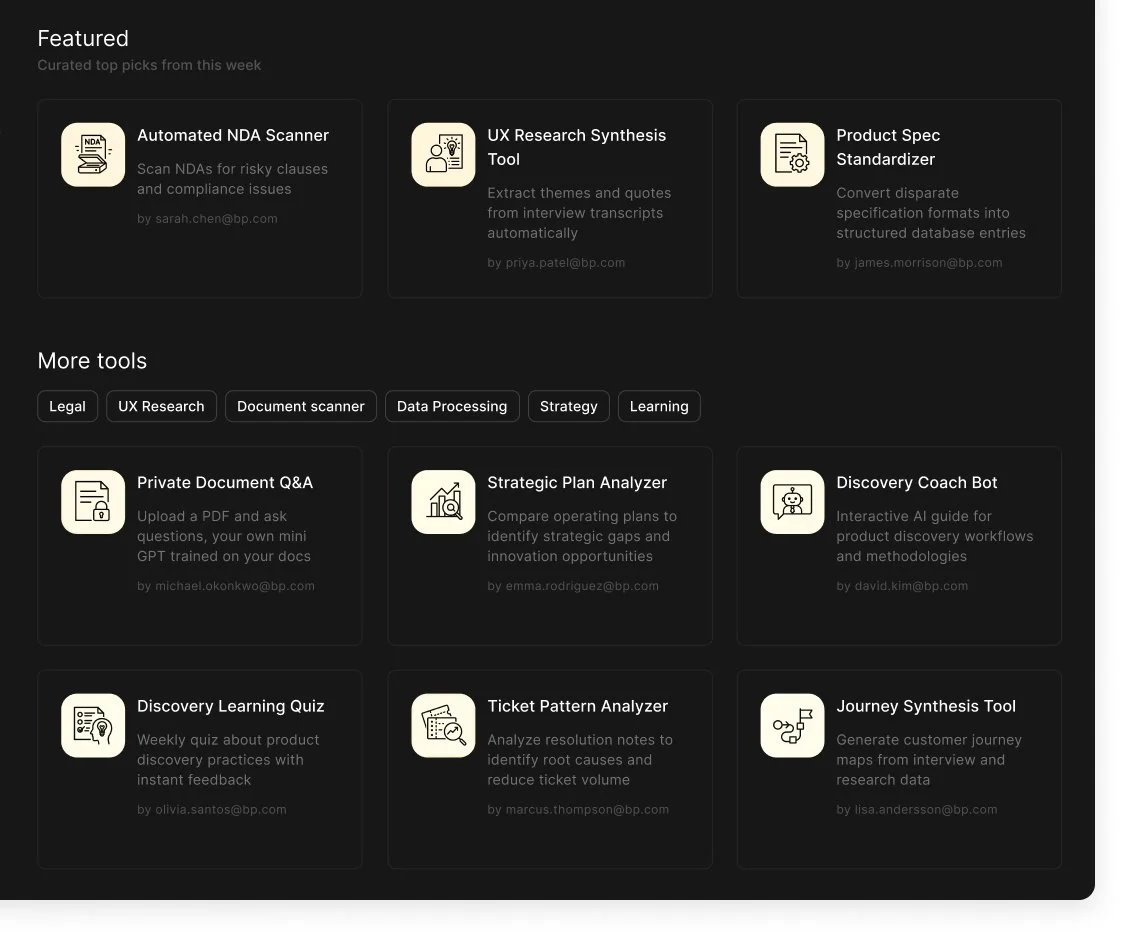Open the Journey Synthesis Tool card
The image size is (1127, 932).
click(x=898, y=768)
